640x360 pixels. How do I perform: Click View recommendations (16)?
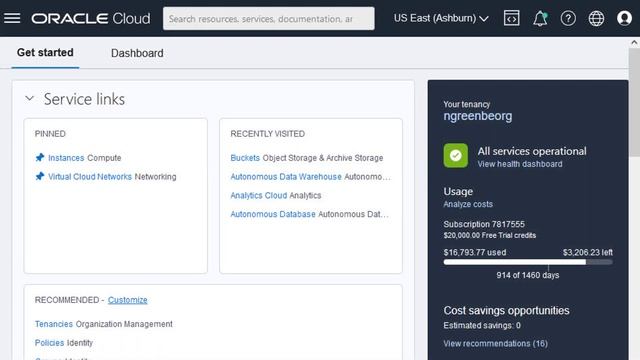tap(496, 344)
